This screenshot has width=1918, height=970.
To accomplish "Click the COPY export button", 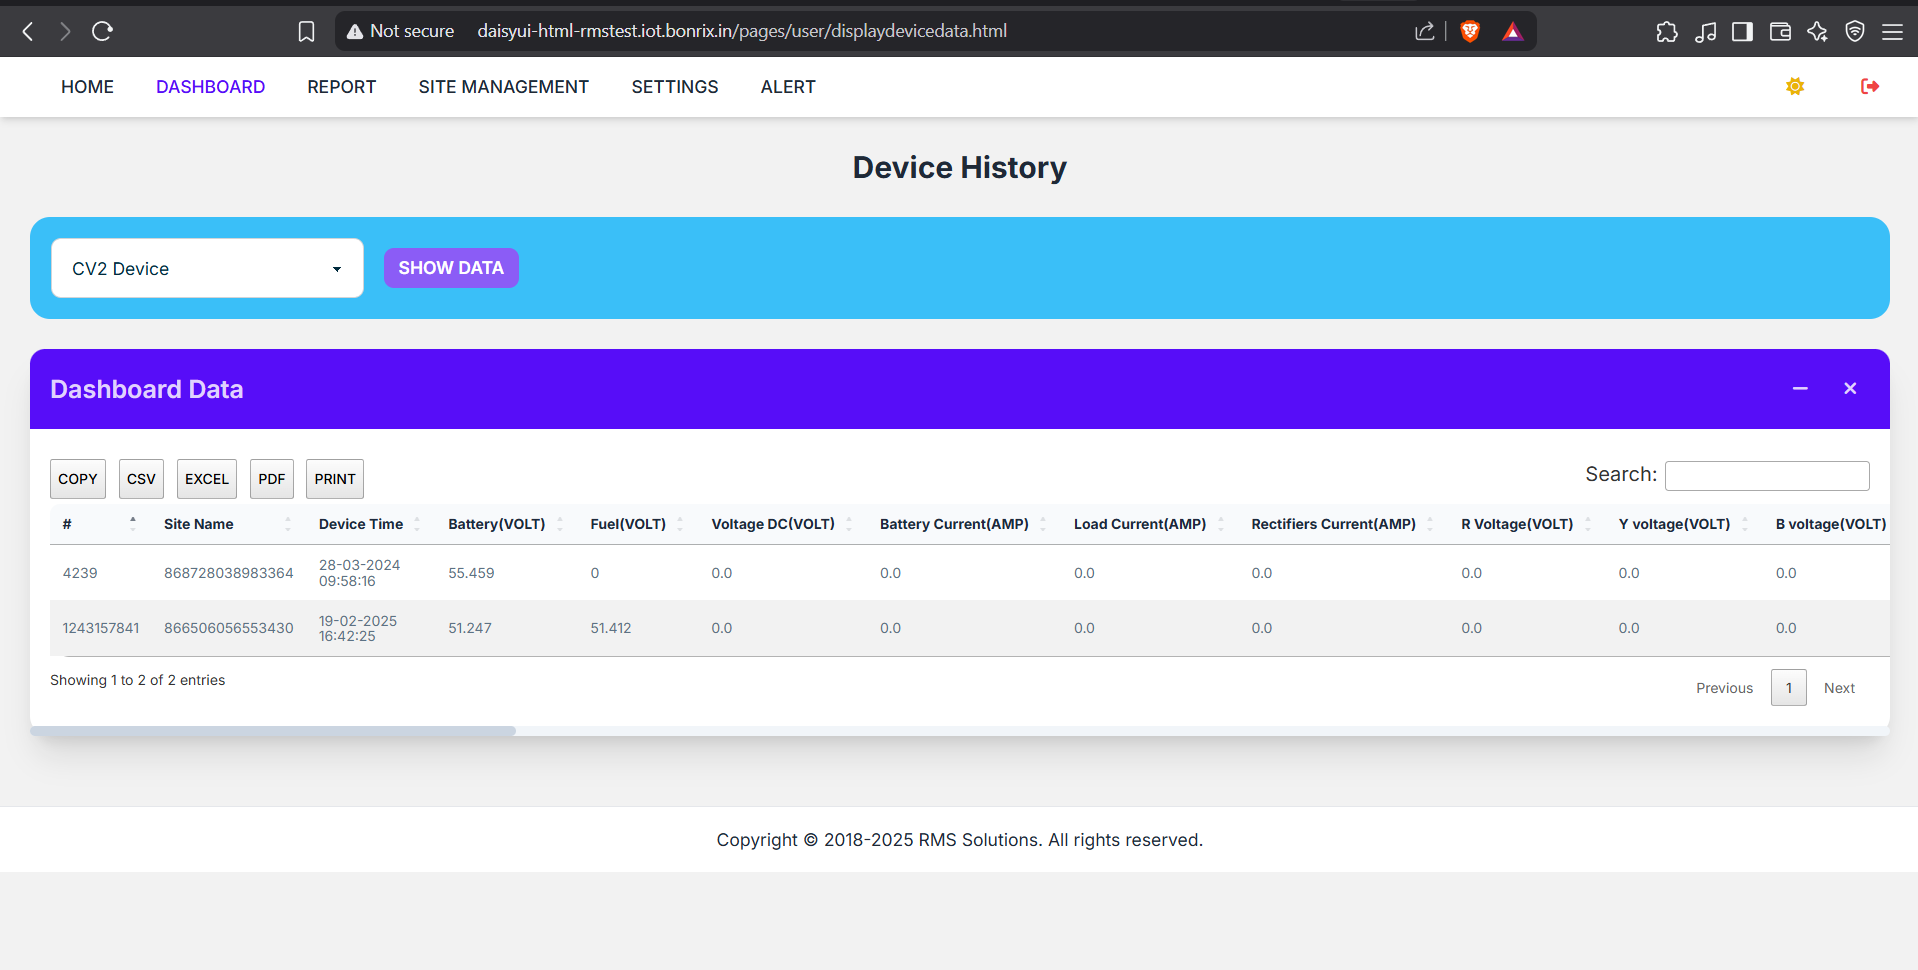I will pos(77,479).
